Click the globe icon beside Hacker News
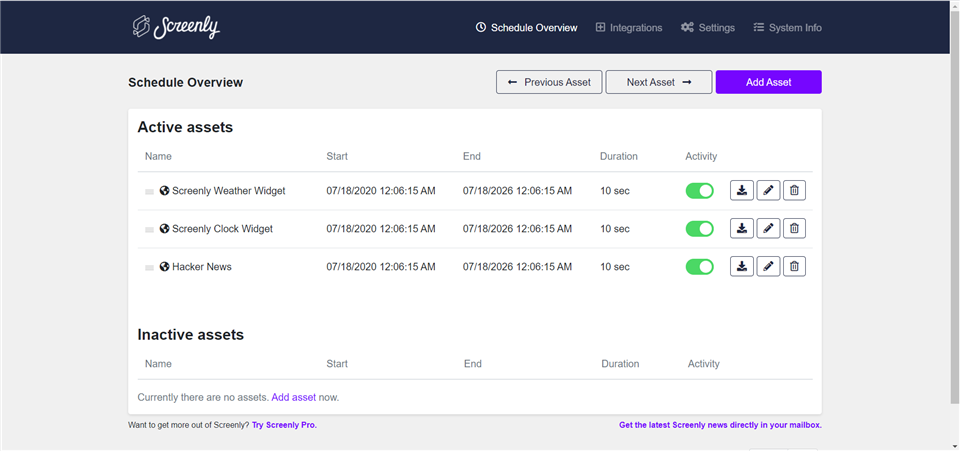This screenshot has width=960, height=451. (x=164, y=266)
